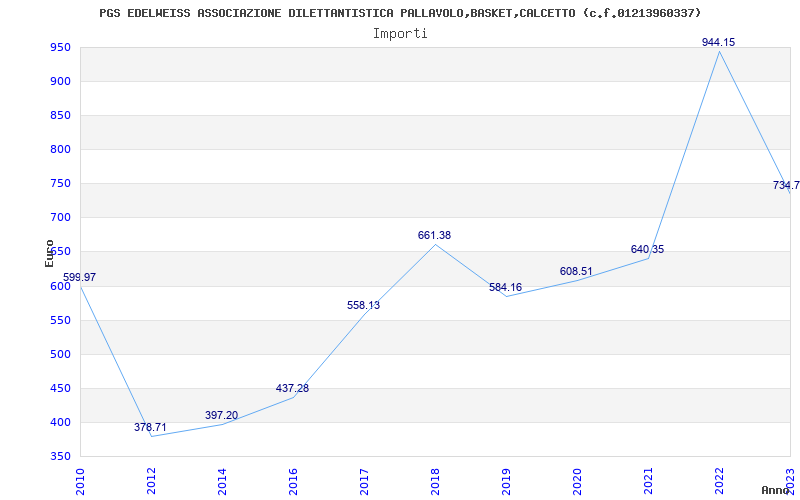This screenshot has height=500, width=800.
Task: Click the 437.28 value label
Action: [292, 388]
